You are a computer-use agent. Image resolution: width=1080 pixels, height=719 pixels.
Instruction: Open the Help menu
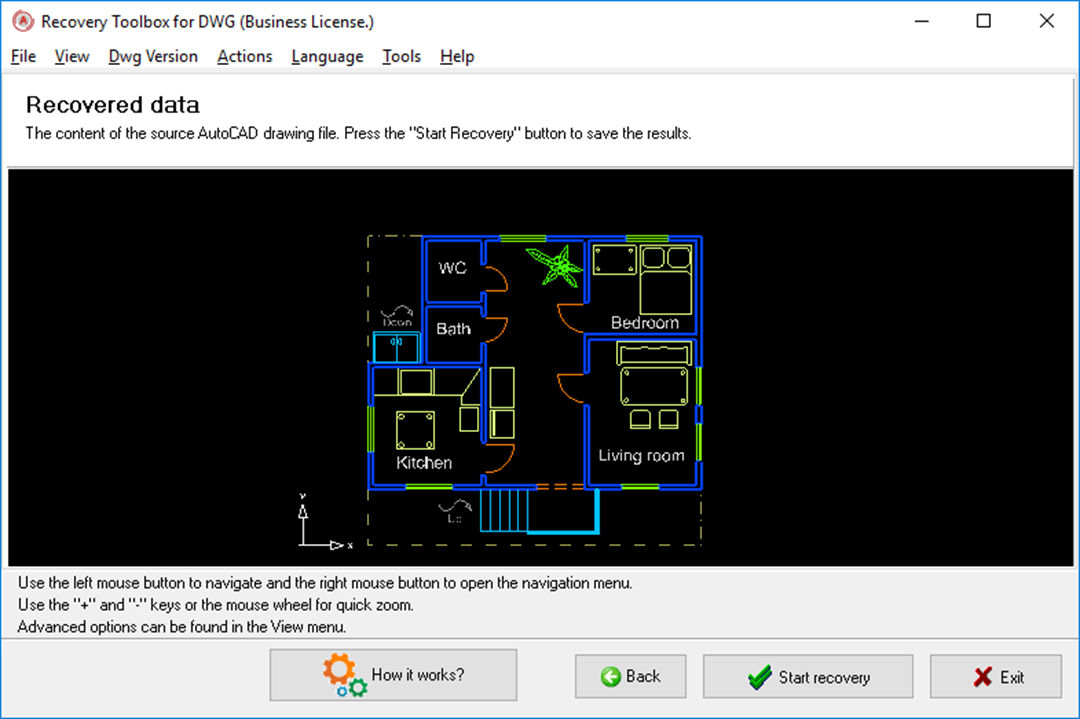tap(457, 56)
